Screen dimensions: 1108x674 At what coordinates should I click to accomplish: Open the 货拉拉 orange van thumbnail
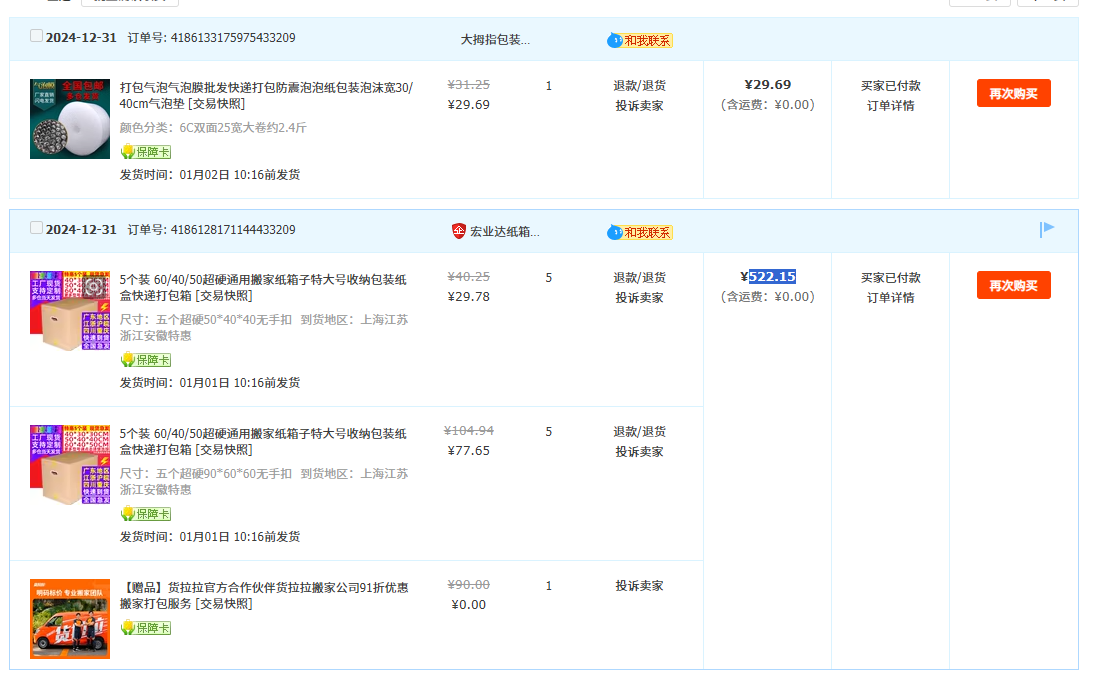[70, 618]
